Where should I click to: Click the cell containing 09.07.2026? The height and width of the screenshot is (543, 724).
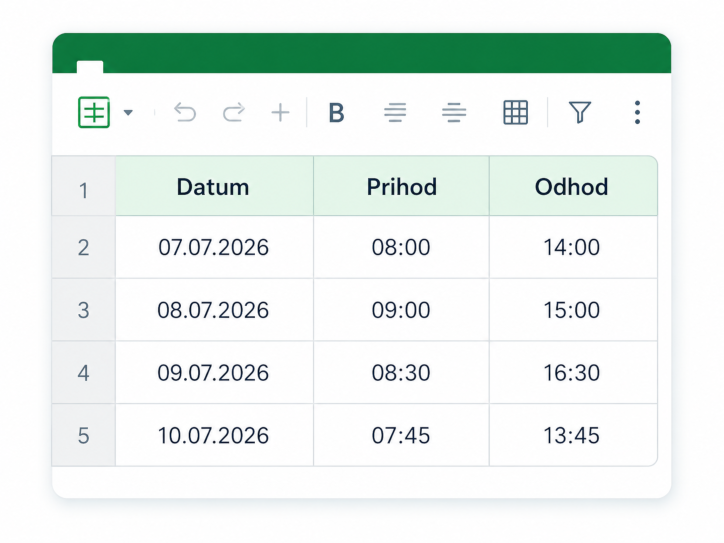[214, 373]
